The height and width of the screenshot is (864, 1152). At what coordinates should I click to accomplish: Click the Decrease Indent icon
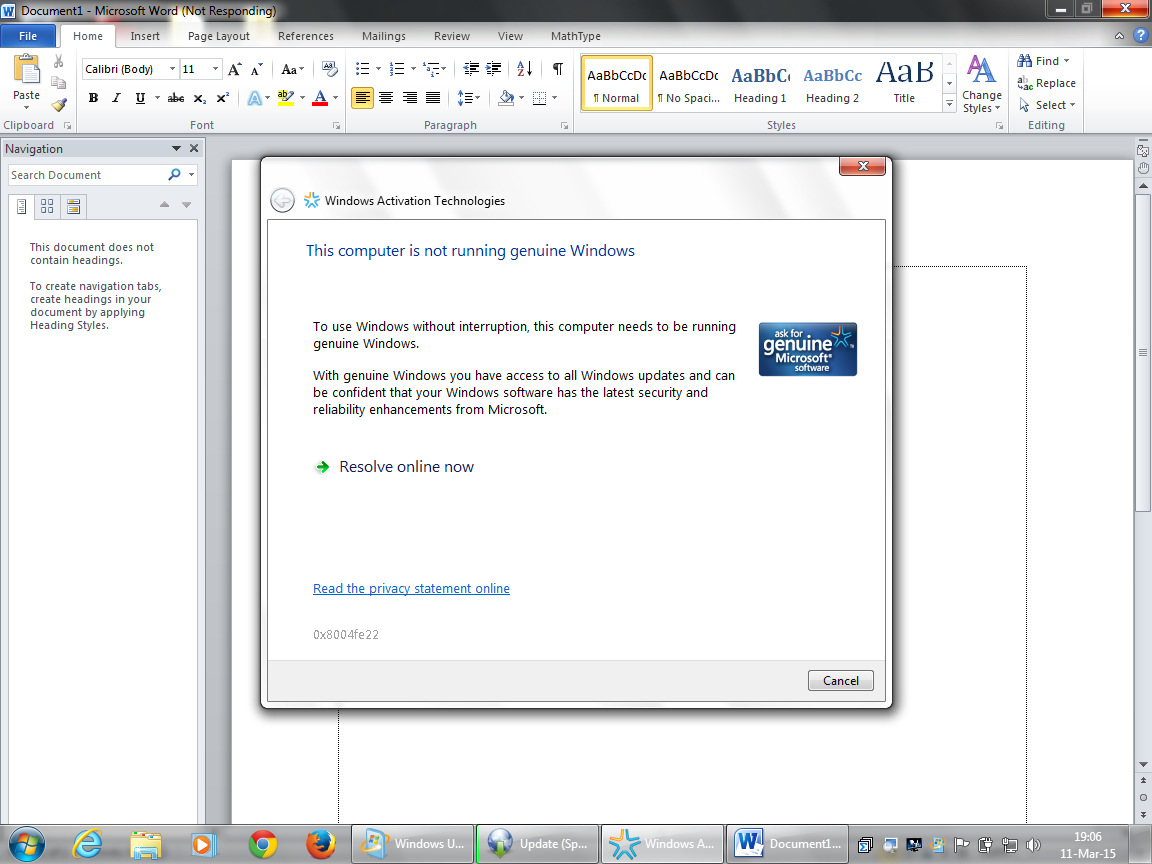pyautogui.click(x=471, y=69)
